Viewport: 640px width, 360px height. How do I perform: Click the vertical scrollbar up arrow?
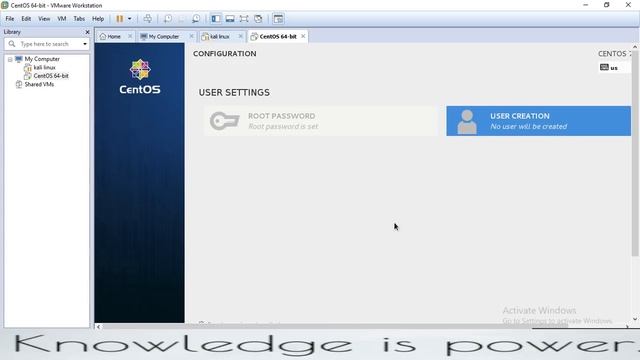click(635, 47)
